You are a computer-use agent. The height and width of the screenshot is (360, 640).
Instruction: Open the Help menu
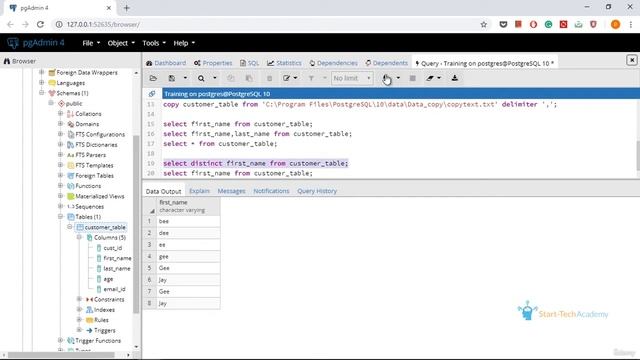coord(184,43)
